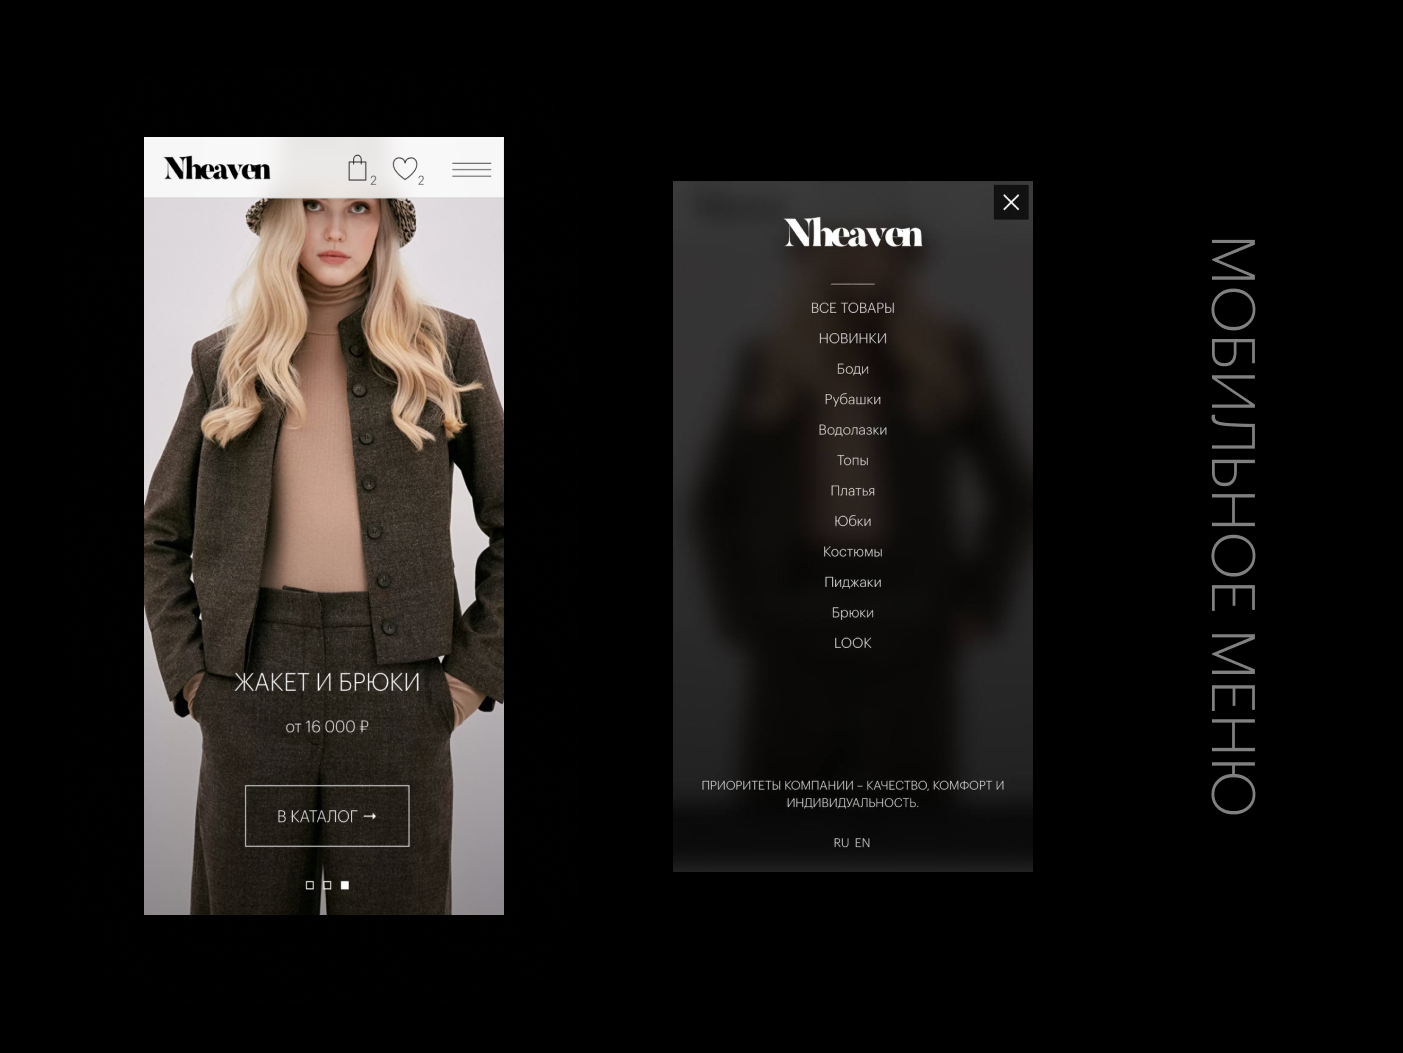Open the favorites heart icon

(405, 168)
